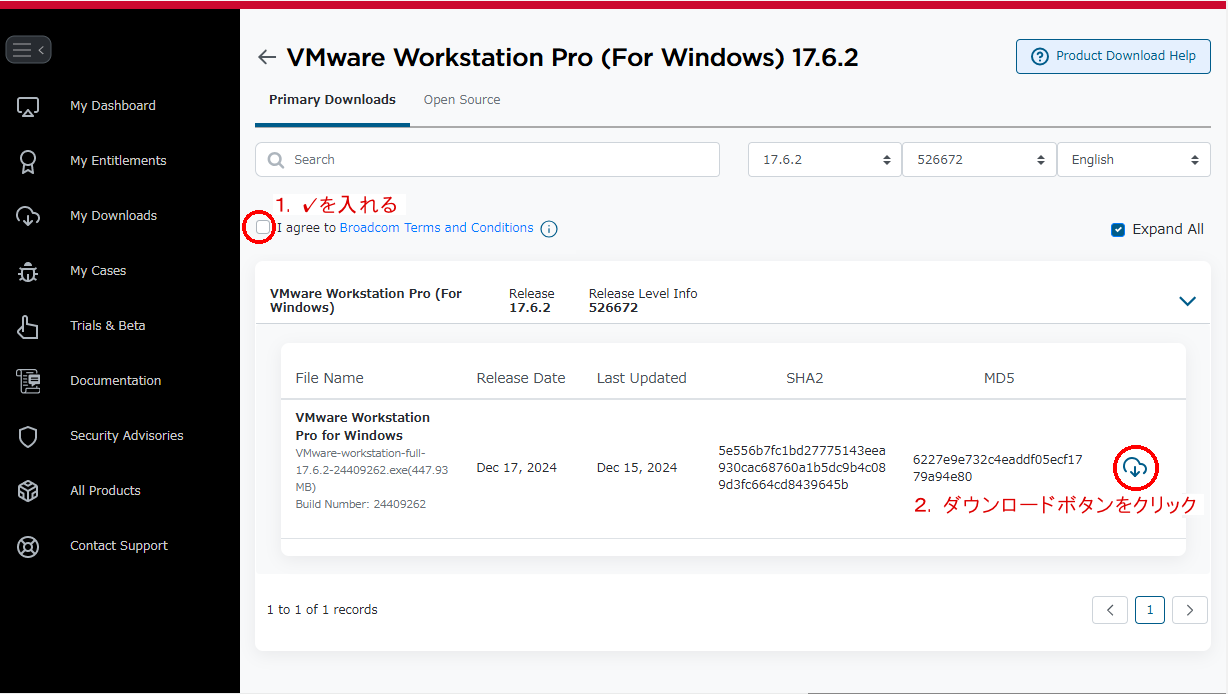
Task: Click the My Cases bug icon
Action: (28, 271)
